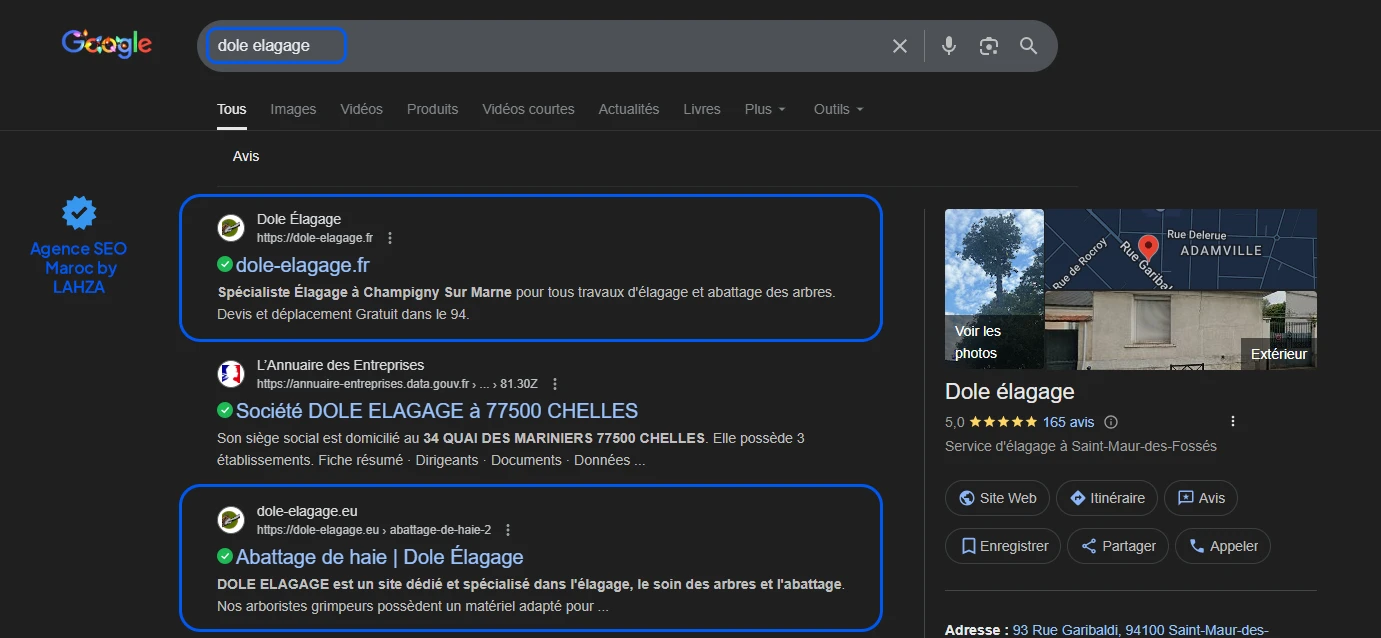This screenshot has width=1381, height=638.
Task: Open the Voir les photos thumbnail
Action: [994, 289]
